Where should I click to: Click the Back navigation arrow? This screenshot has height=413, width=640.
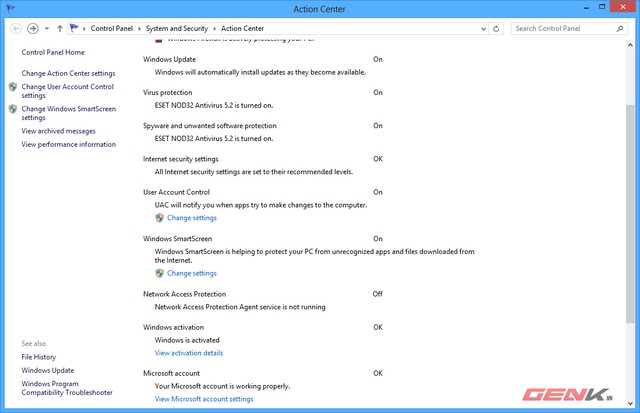point(16,29)
